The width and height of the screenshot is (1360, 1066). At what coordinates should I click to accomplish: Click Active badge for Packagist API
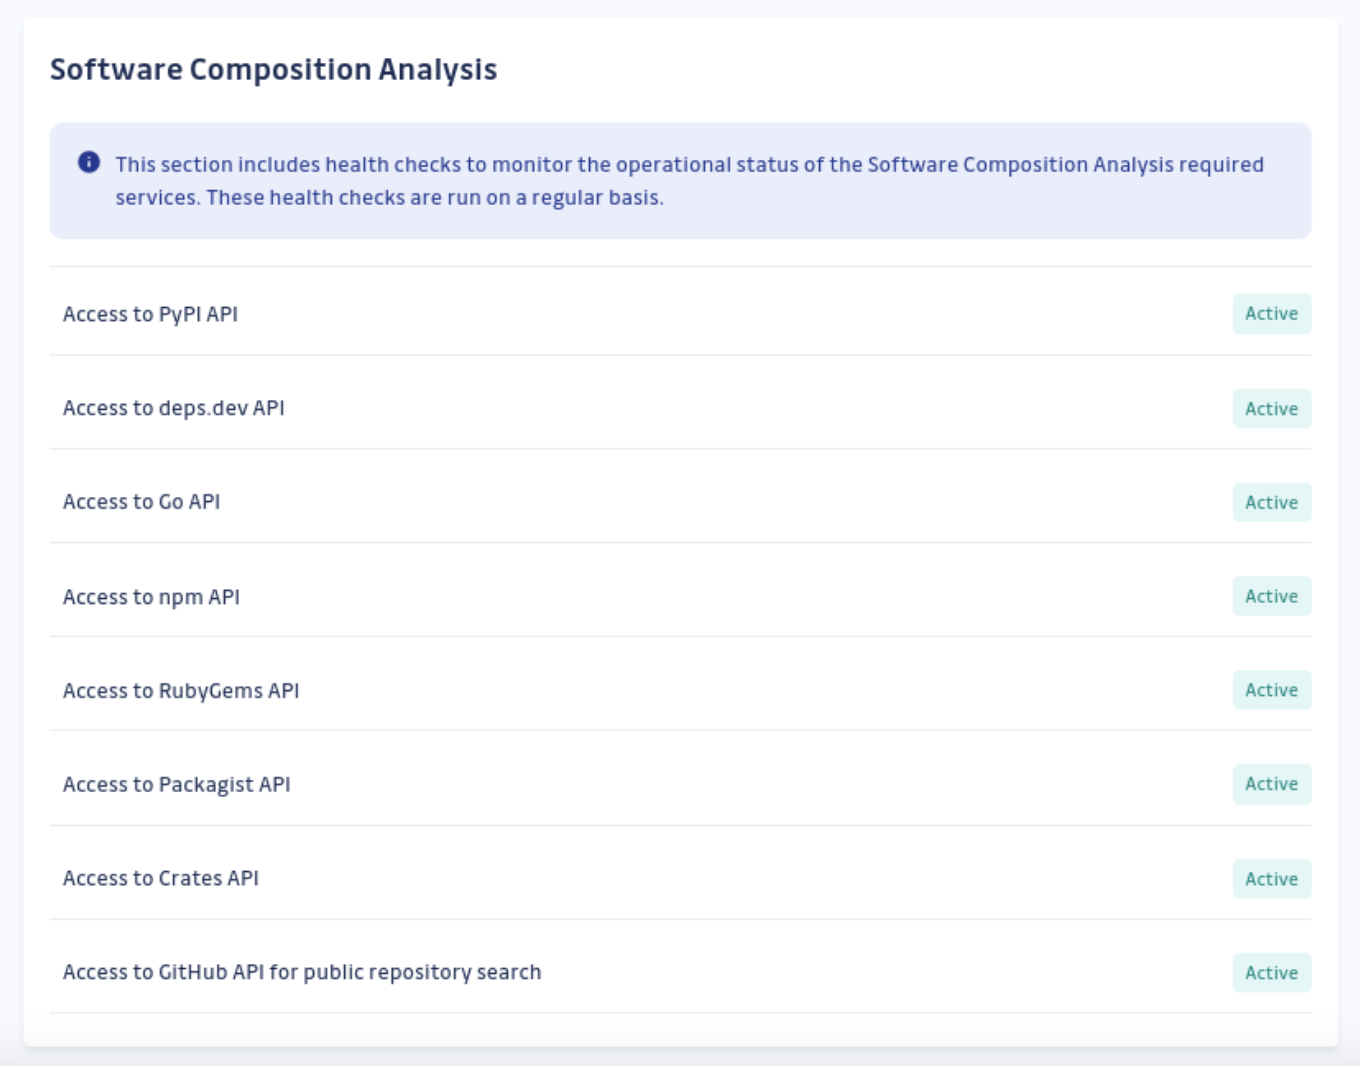click(1271, 784)
